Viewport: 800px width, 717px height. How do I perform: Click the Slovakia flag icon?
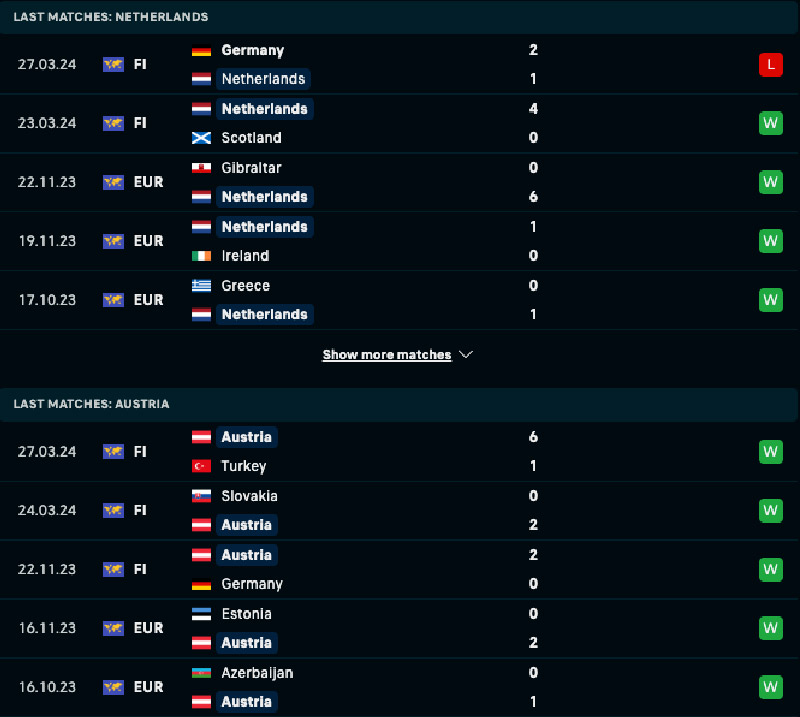[x=201, y=496]
